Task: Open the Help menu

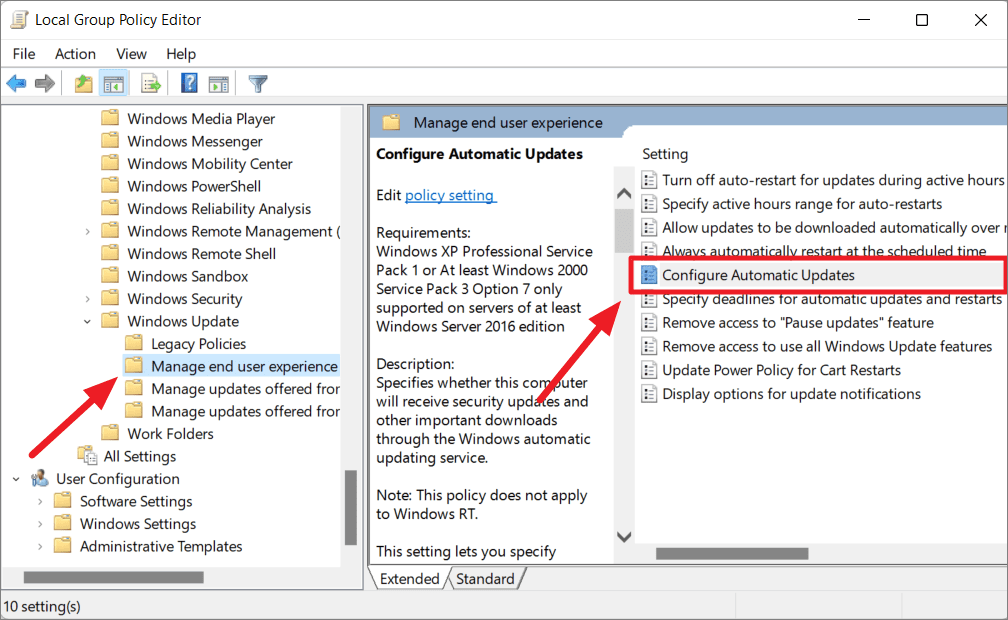Action: [x=181, y=54]
